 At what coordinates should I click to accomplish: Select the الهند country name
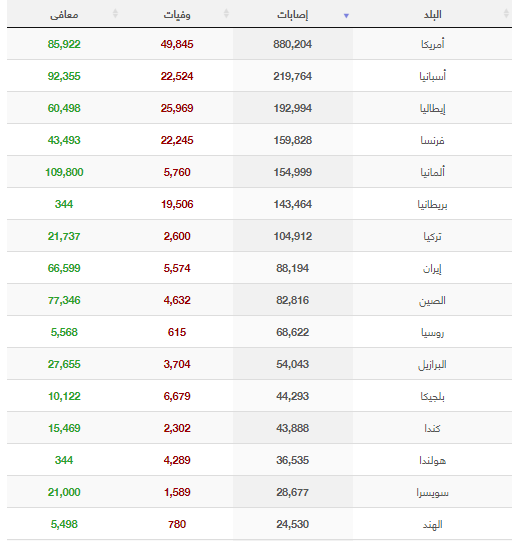click(x=433, y=525)
